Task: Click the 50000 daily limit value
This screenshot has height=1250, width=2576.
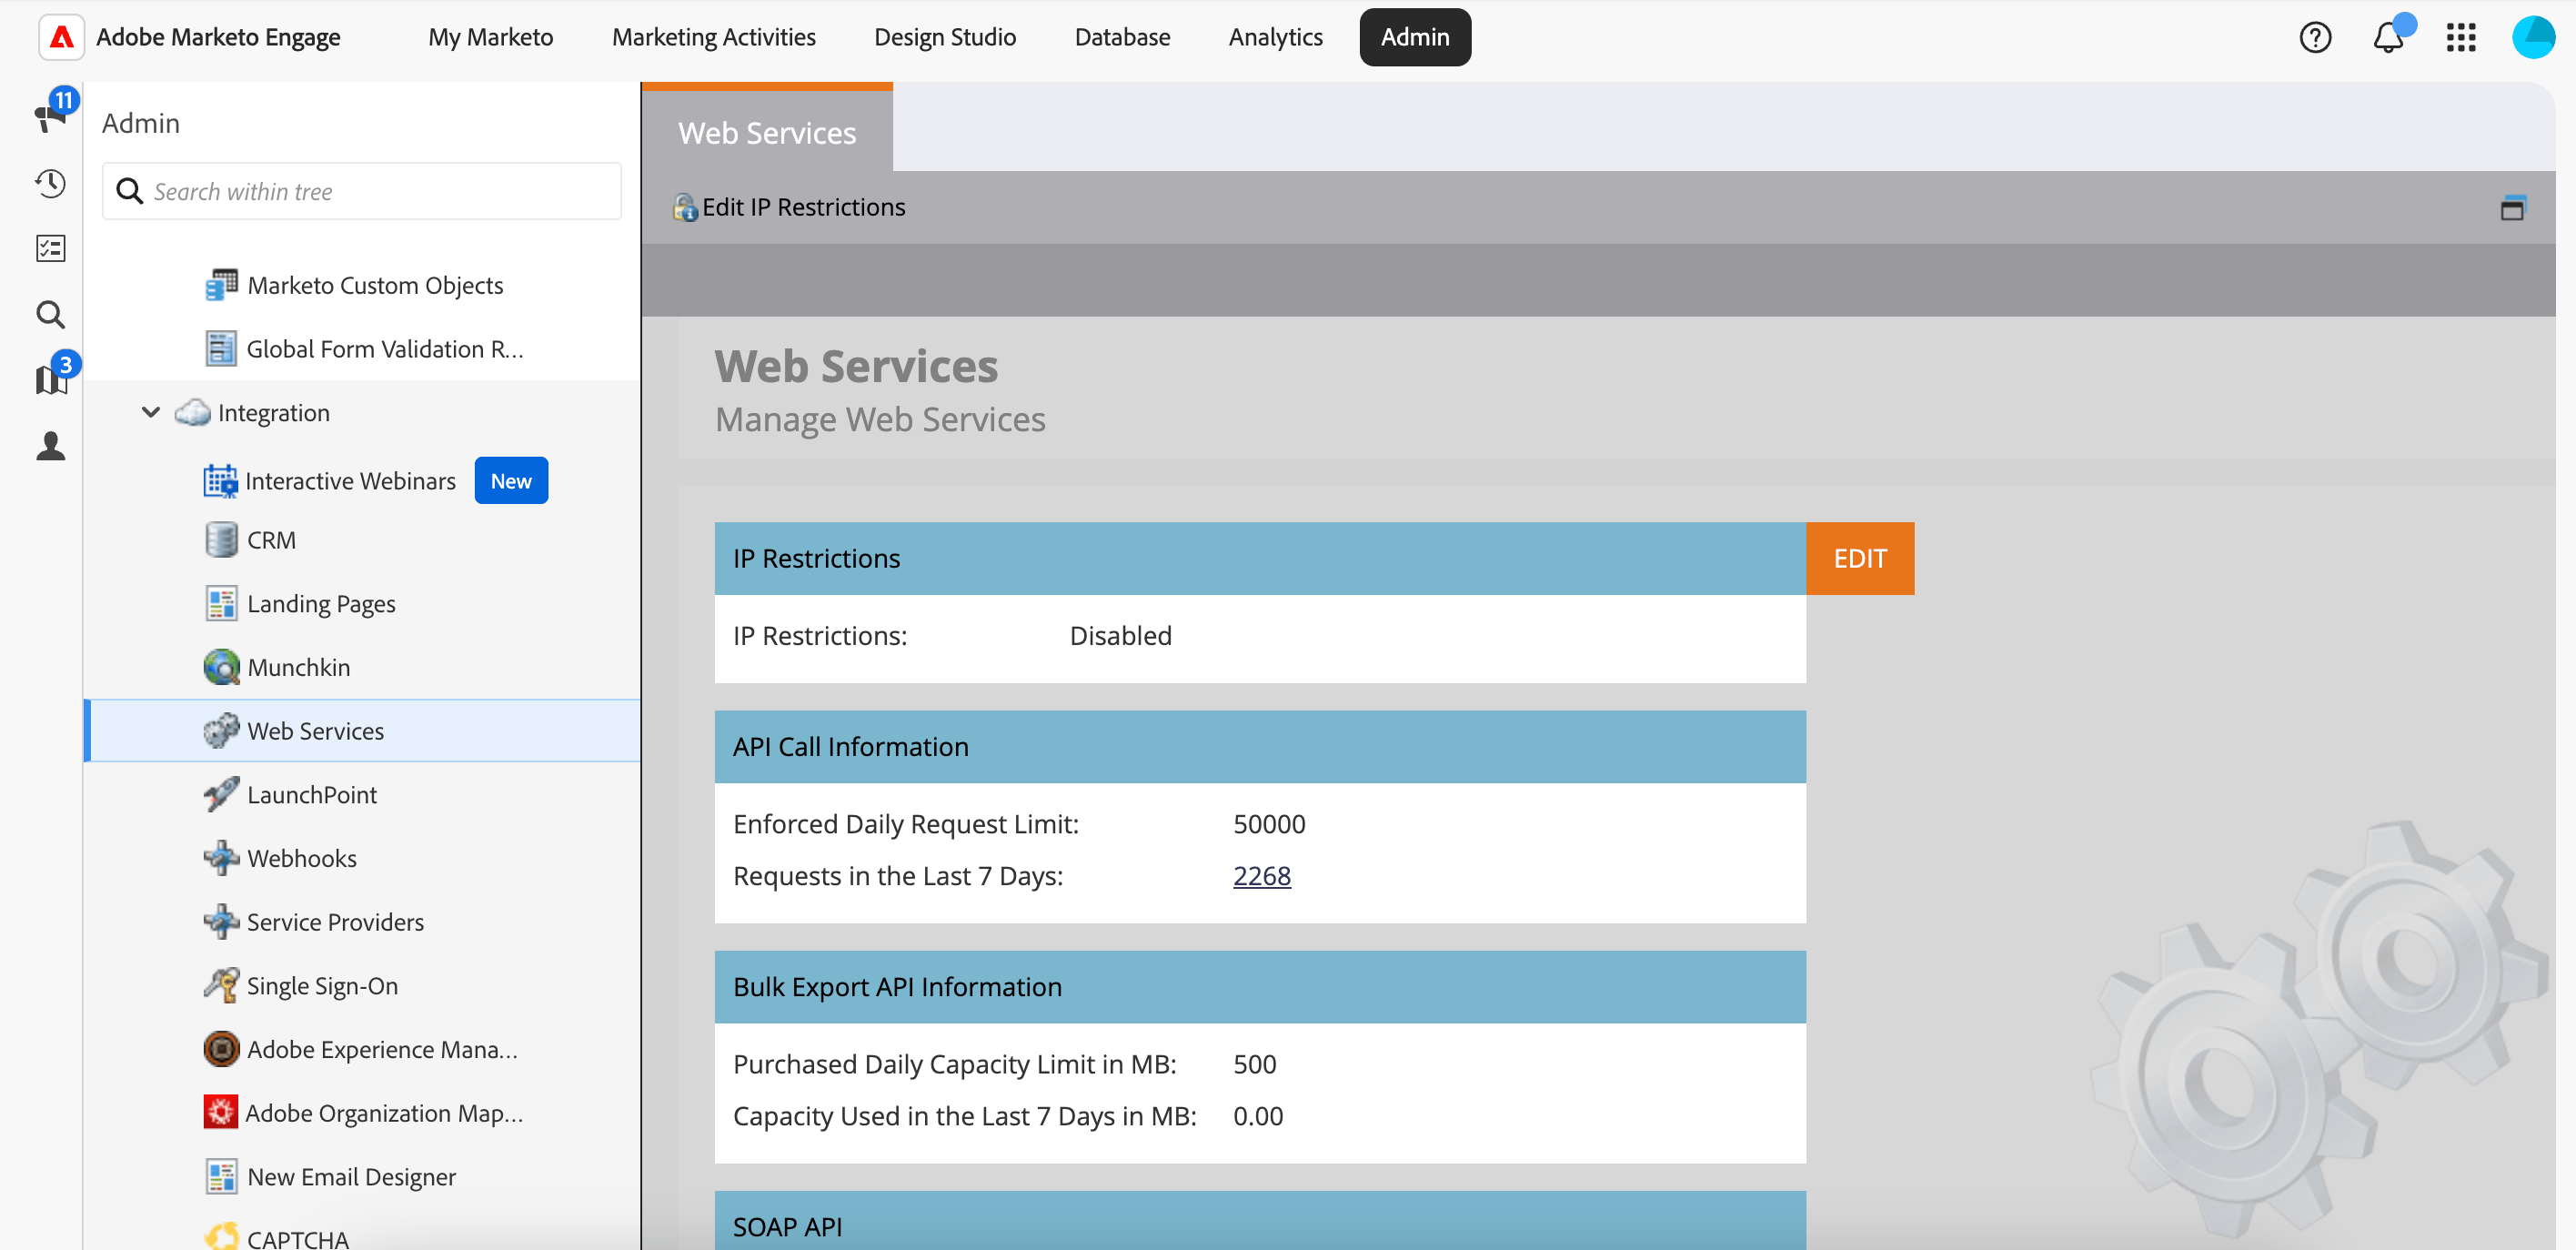Action: pos(1269,824)
